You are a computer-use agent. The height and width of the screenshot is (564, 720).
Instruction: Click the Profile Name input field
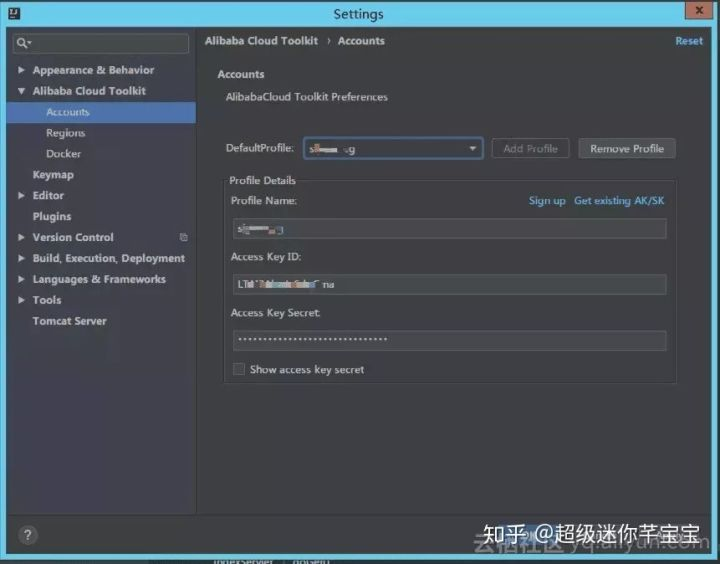450,229
